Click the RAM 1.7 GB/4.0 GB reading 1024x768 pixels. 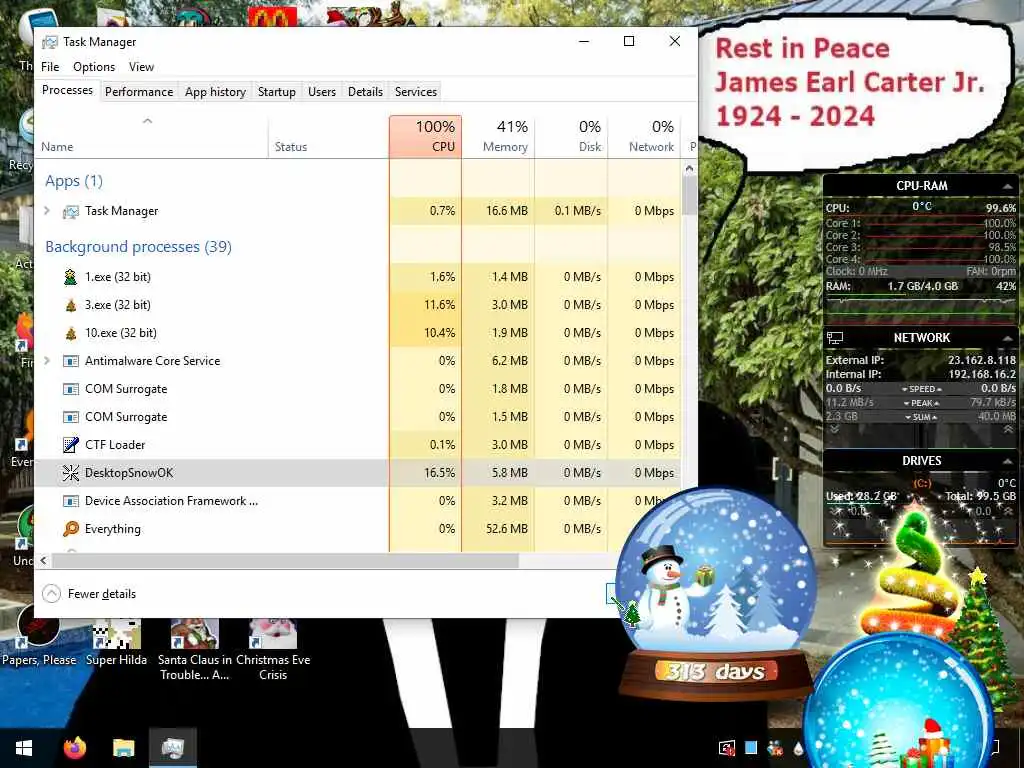pyautogui.click(x=922, y=286)
